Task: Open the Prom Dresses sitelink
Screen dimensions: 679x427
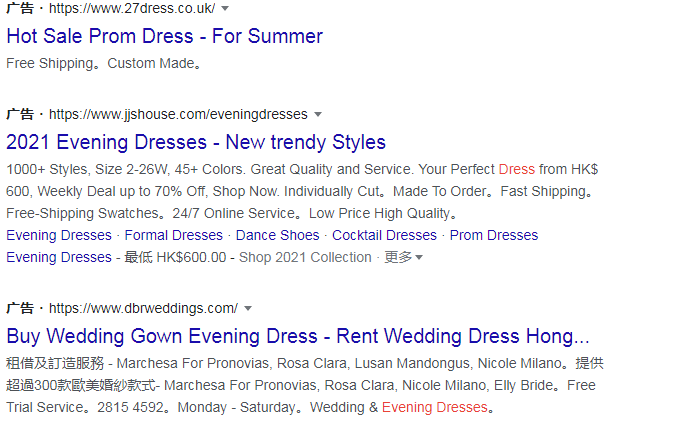Action: pos(494,235)
